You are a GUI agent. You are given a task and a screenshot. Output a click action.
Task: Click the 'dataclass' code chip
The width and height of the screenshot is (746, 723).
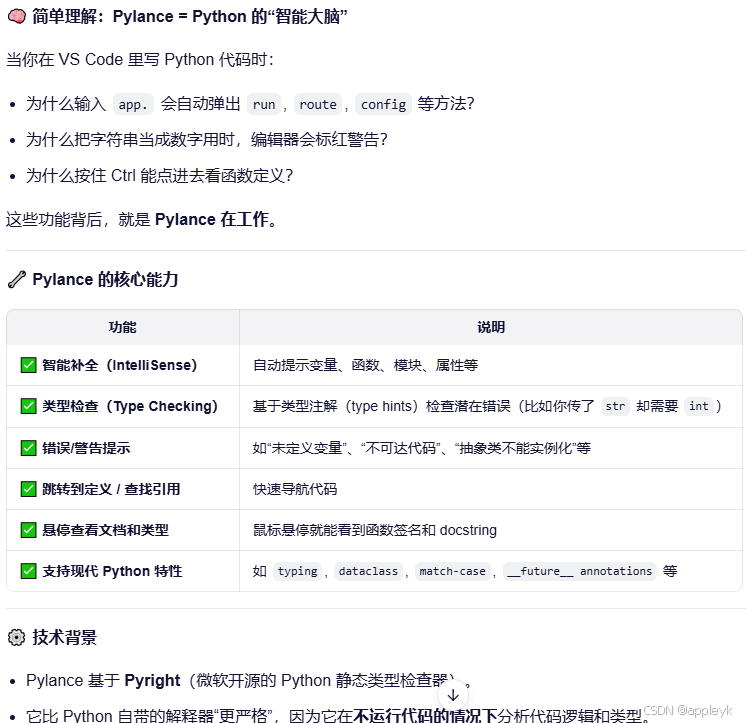pos(368,571)
